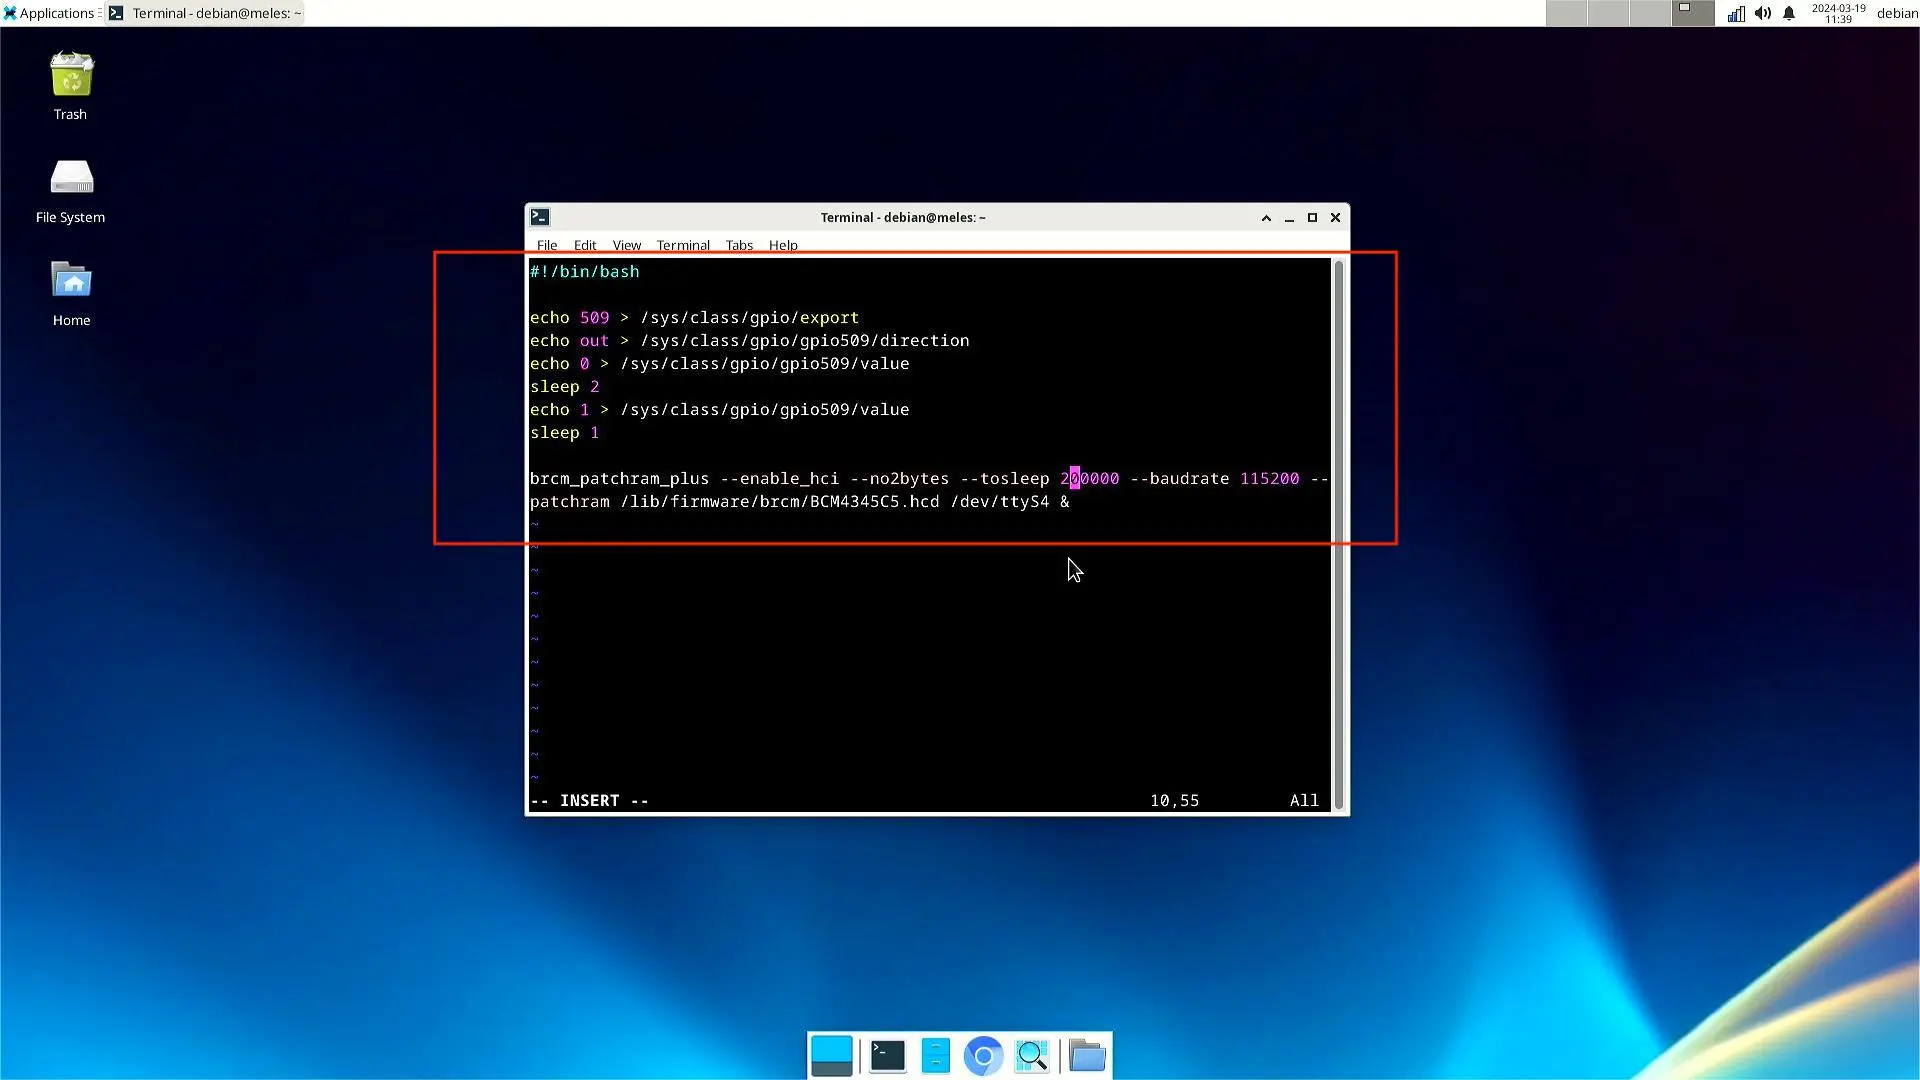Click the file manager icon in dock
The height and width of the screenshot is (1080, 1920).
pyautogui.click(x=935, y=1054)
